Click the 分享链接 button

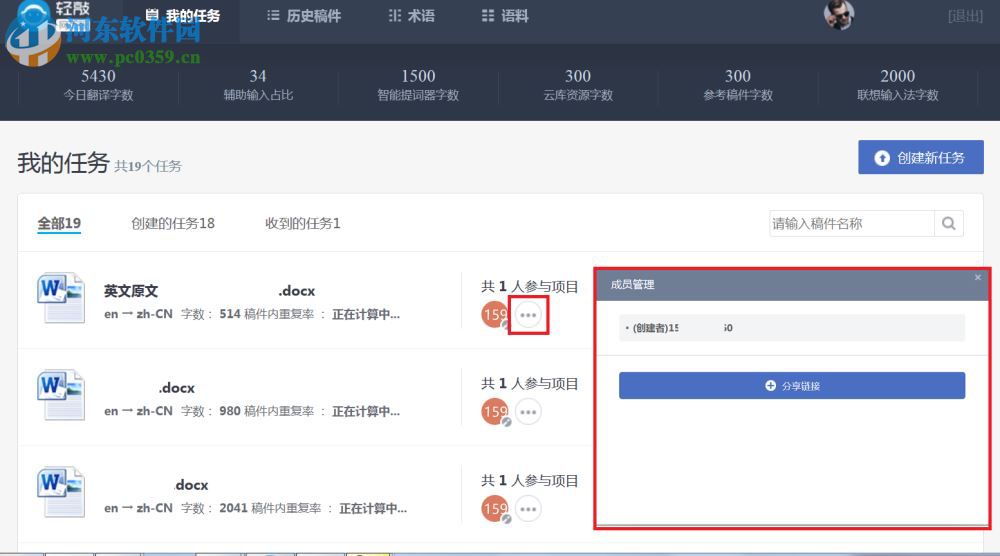(x=791, y=386)
